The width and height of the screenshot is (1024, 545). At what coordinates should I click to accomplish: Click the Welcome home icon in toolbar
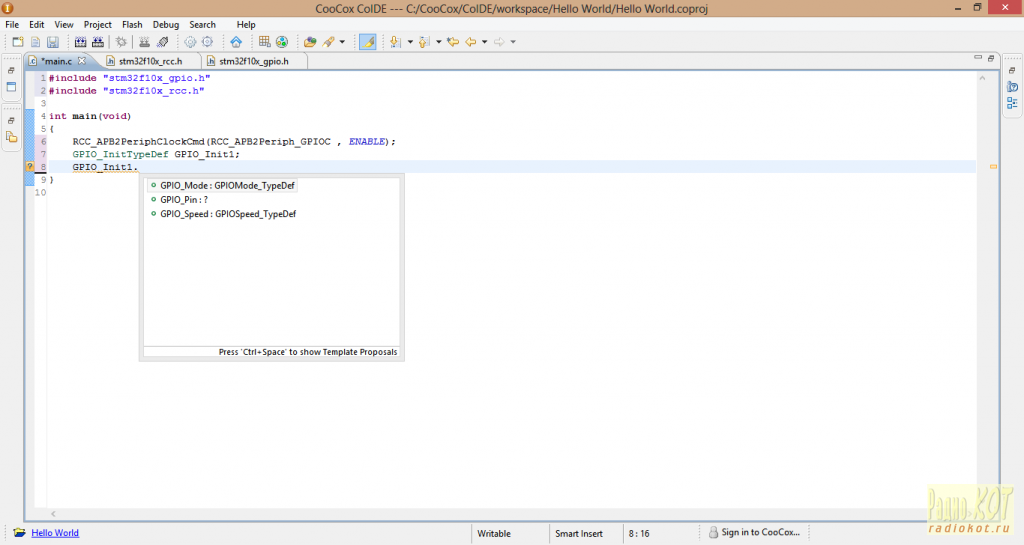[236, 42]
